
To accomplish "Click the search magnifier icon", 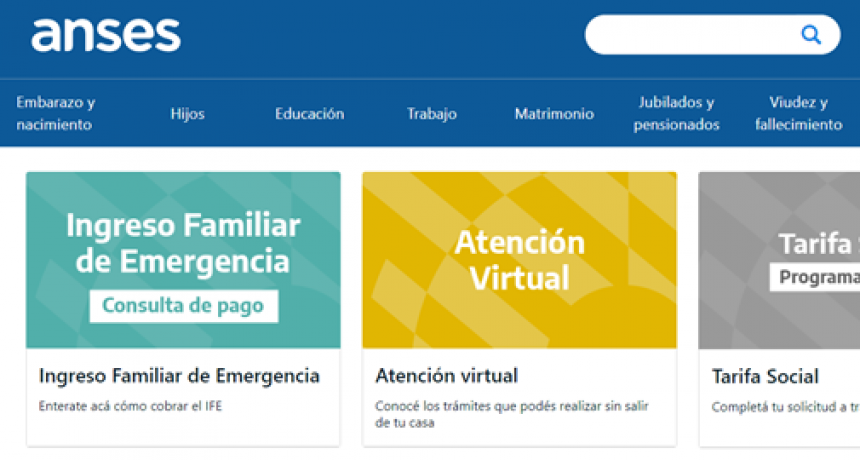I will click(811, 35).
